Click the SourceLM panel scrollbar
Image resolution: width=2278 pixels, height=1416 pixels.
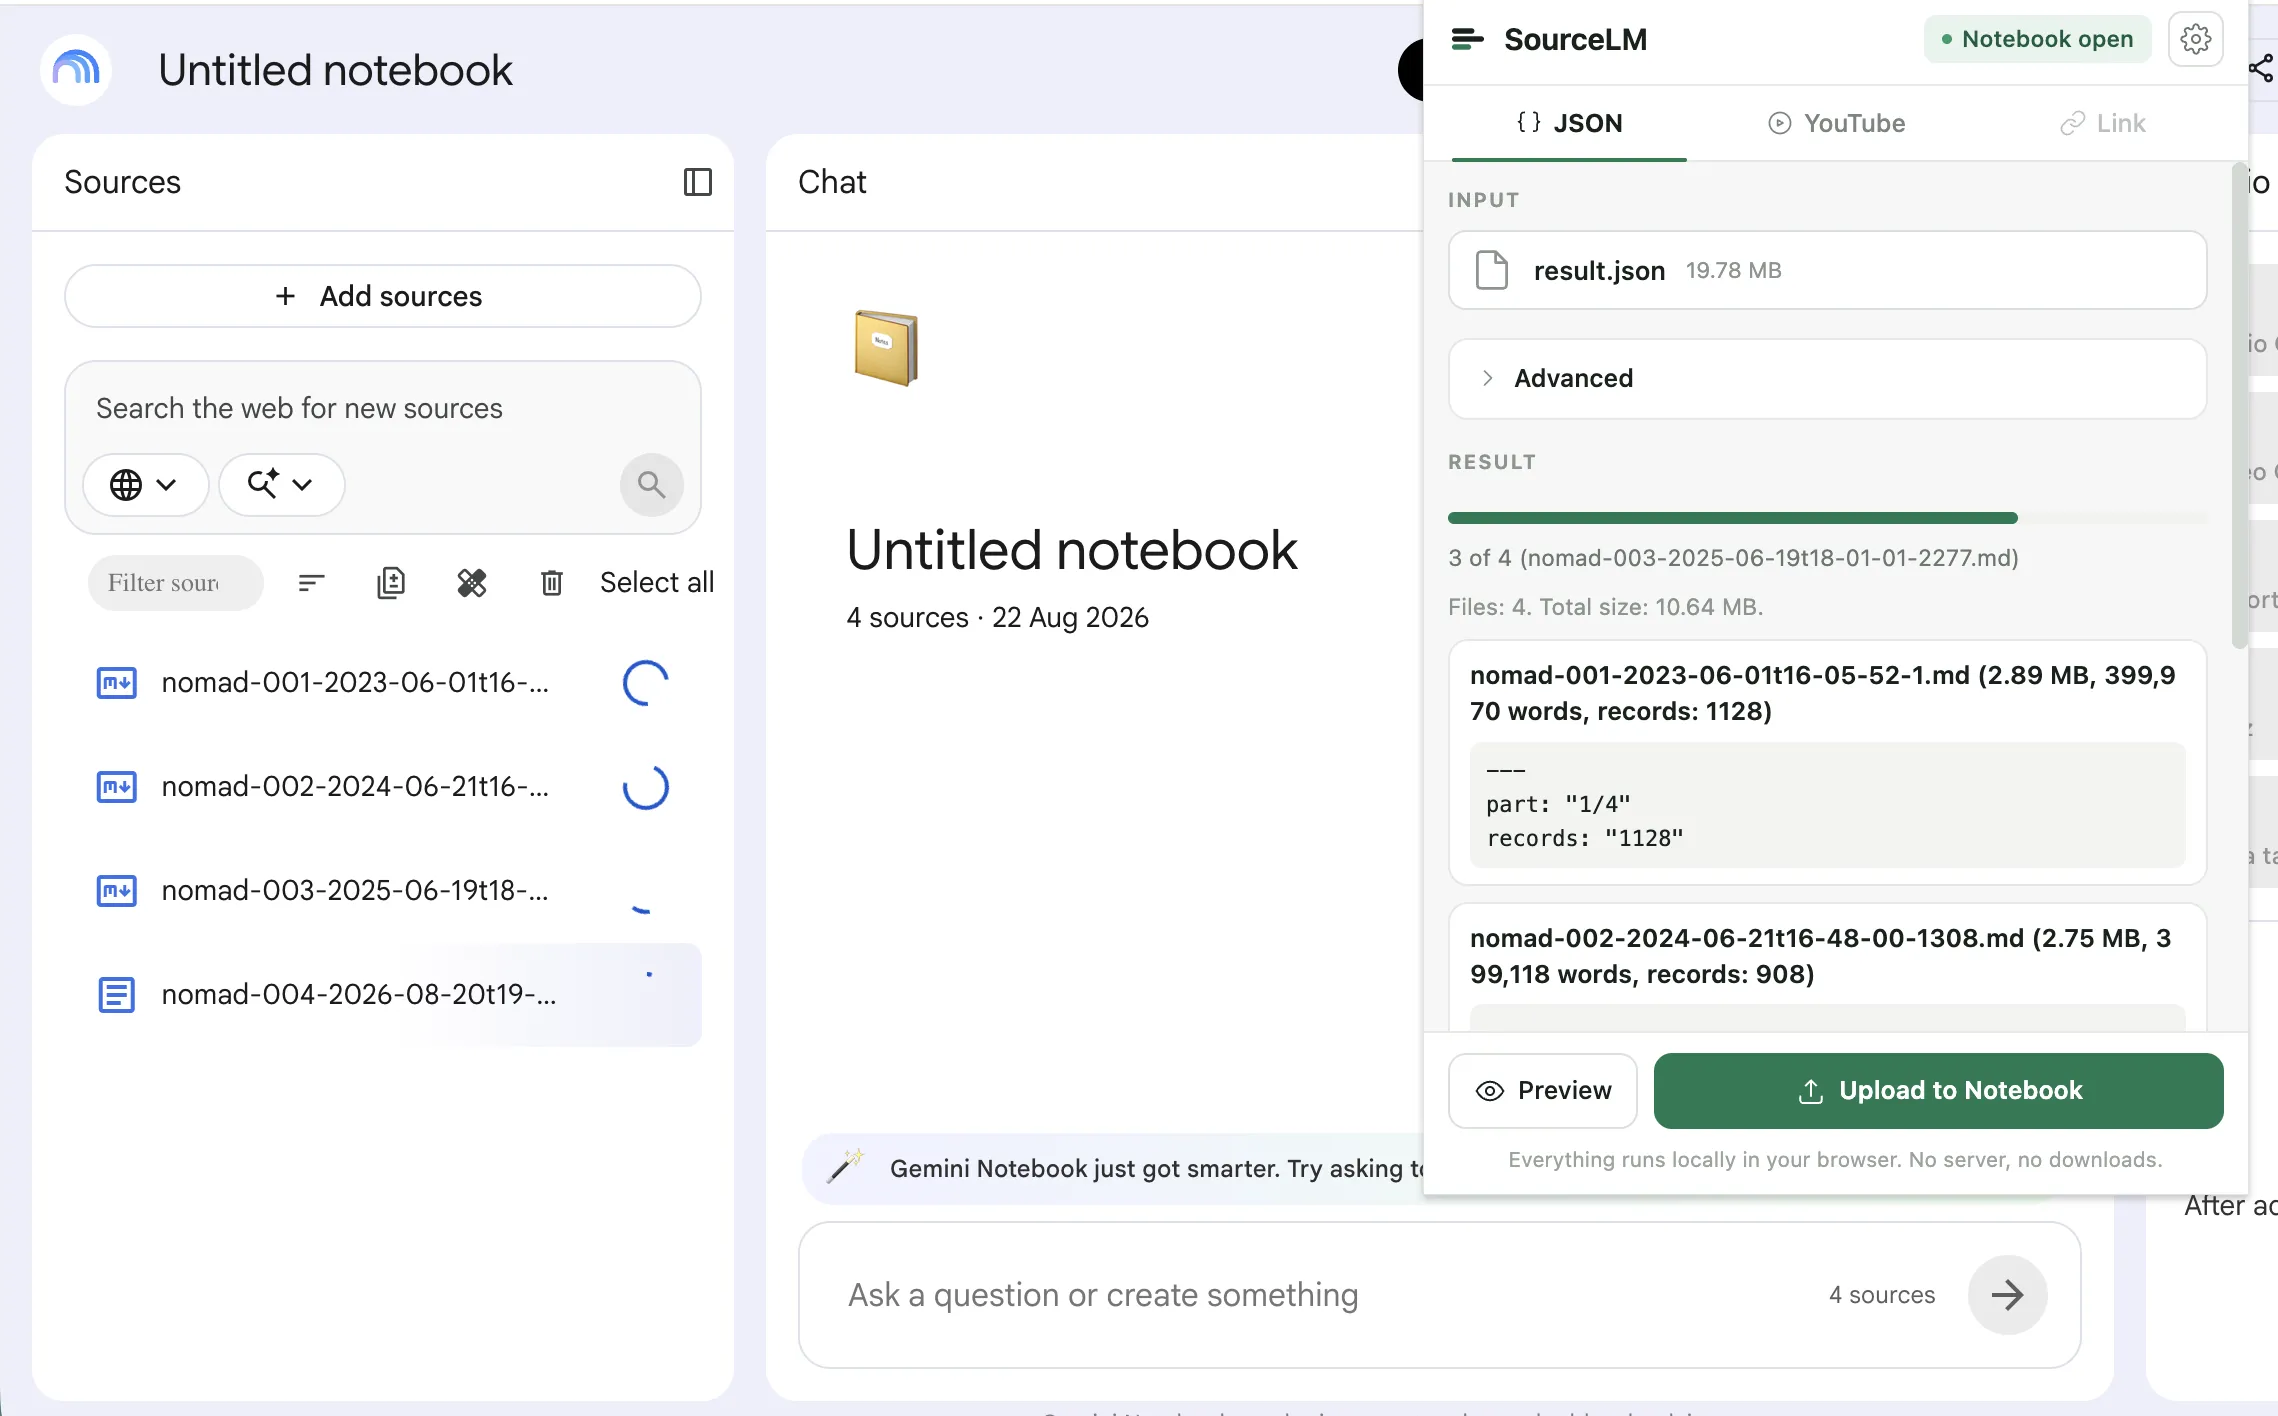2239,405
